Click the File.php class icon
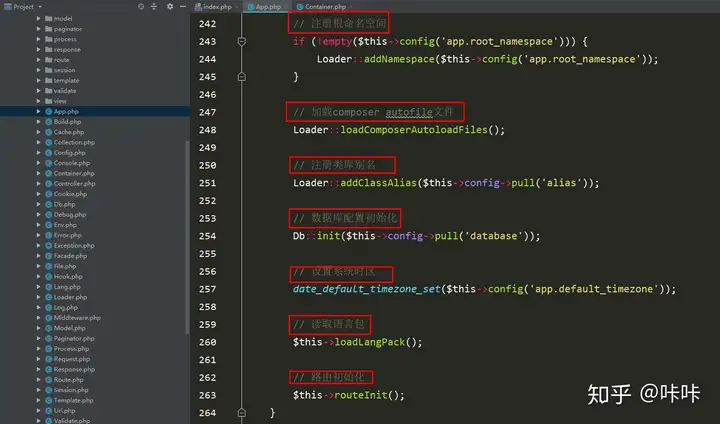The width and height of the screenshot is (720, 424). tap(49, 266)
